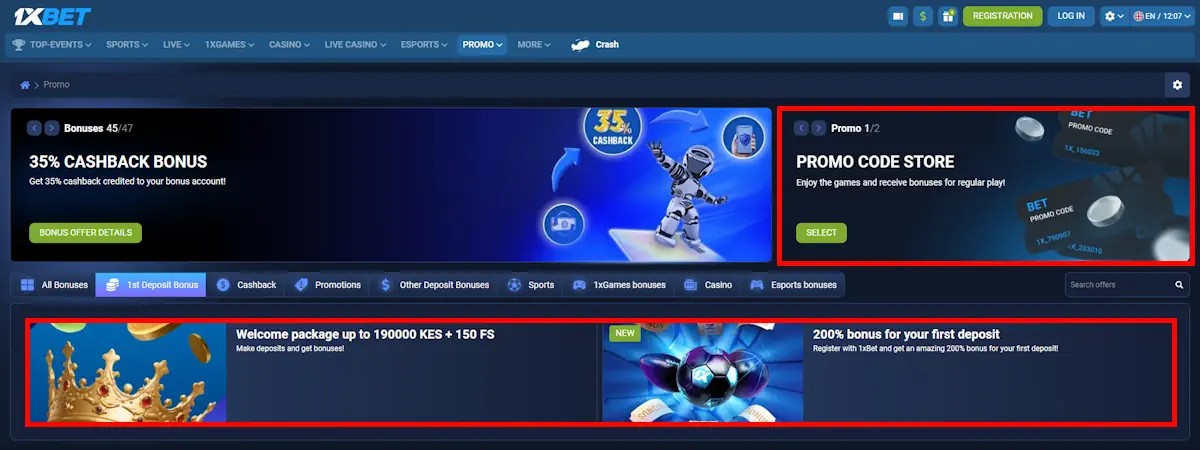Show next slide in Bonuses carousel
The image size is (1200, 450).
tap(52, 128)
